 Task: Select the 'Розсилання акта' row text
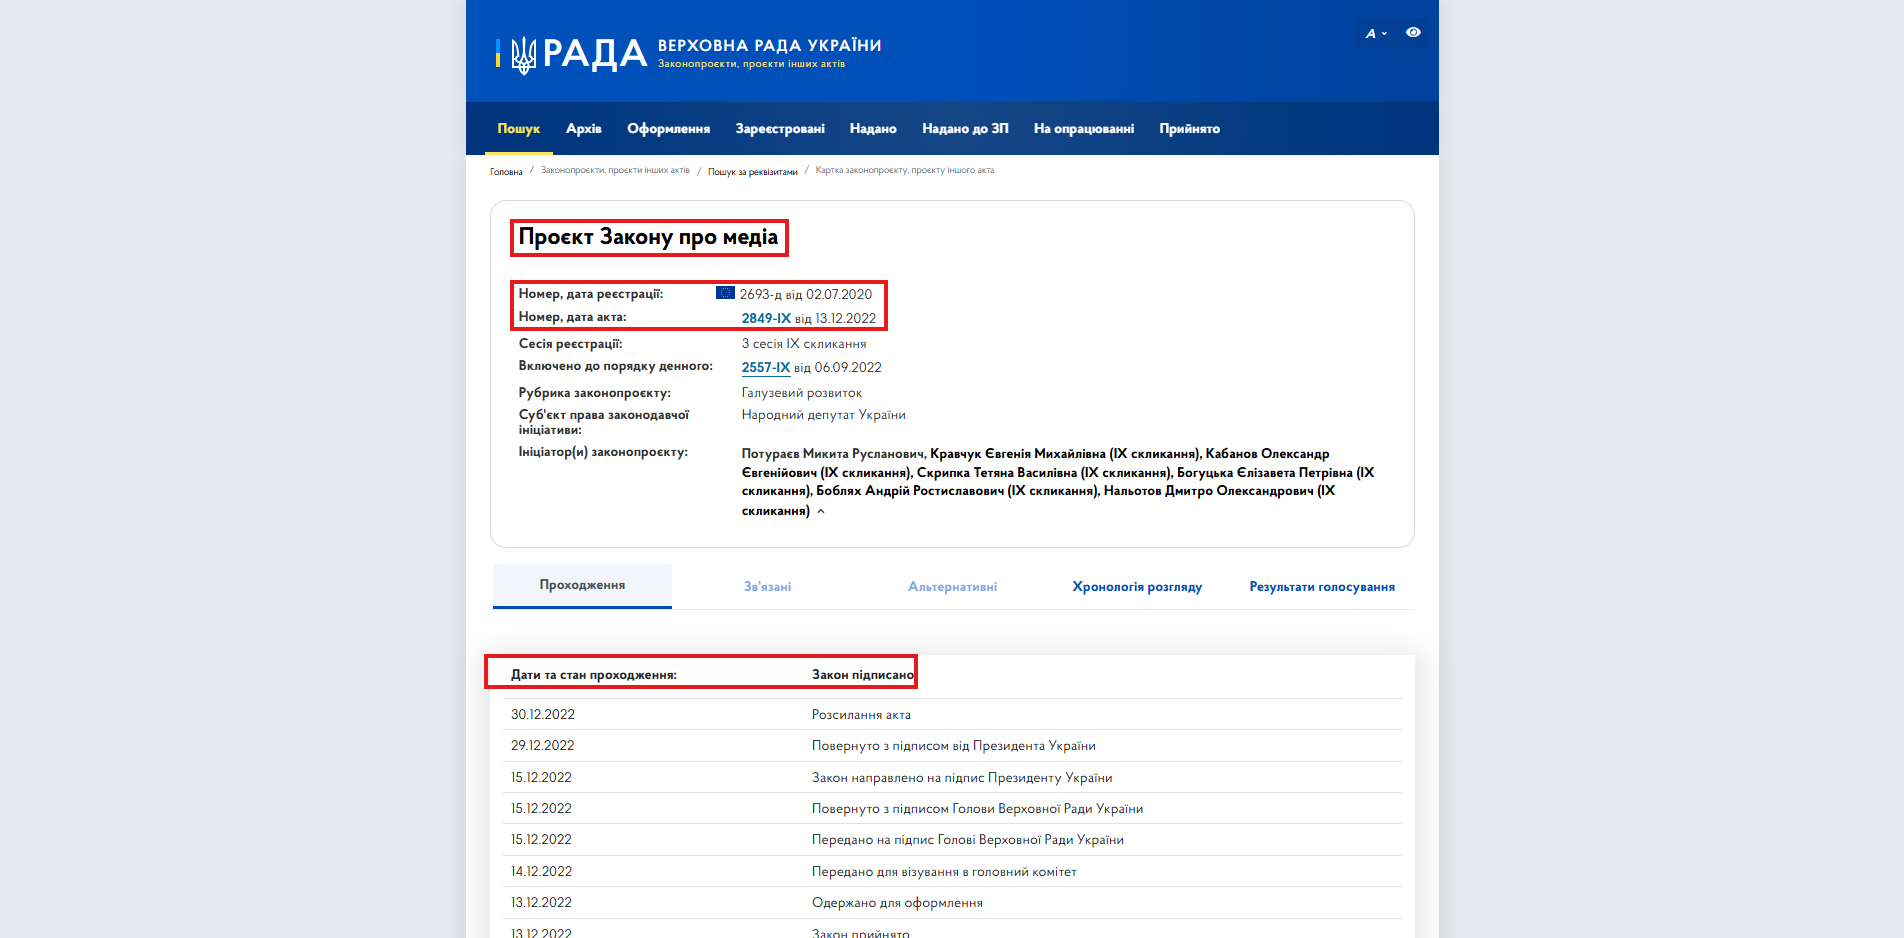[x=861, y=715]
